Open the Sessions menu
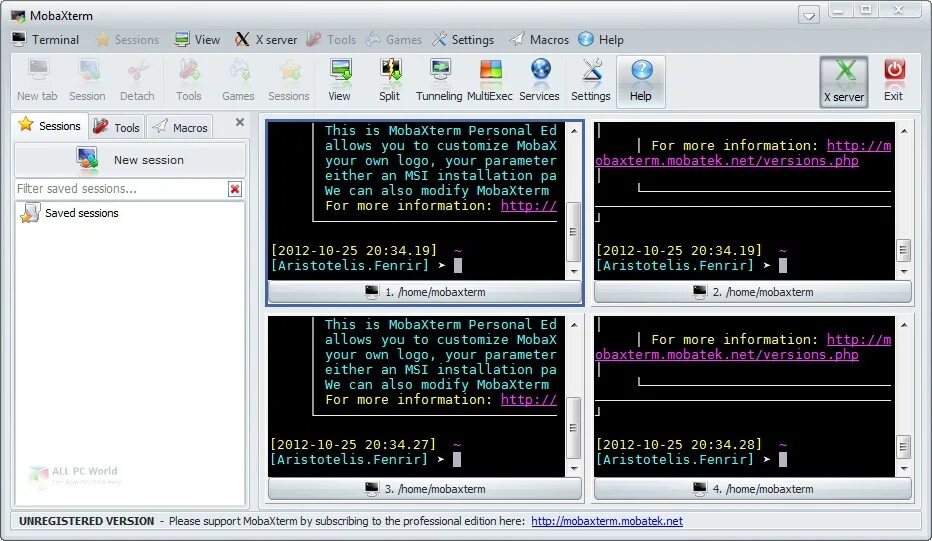932x541 pixels. pos(128,40)
